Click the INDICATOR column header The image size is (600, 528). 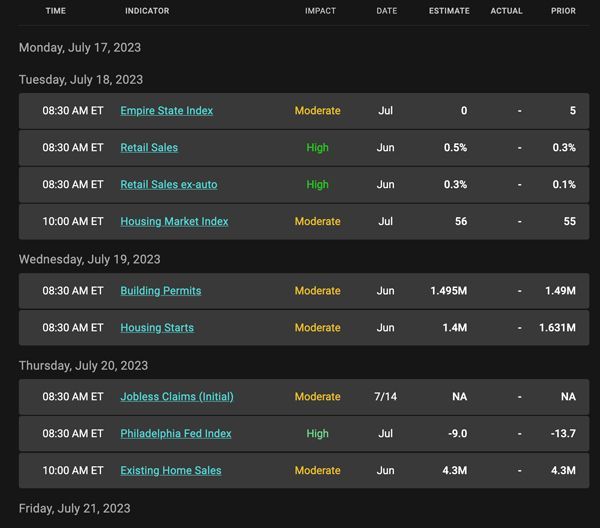pyautogui.click(x=147, y=11)
